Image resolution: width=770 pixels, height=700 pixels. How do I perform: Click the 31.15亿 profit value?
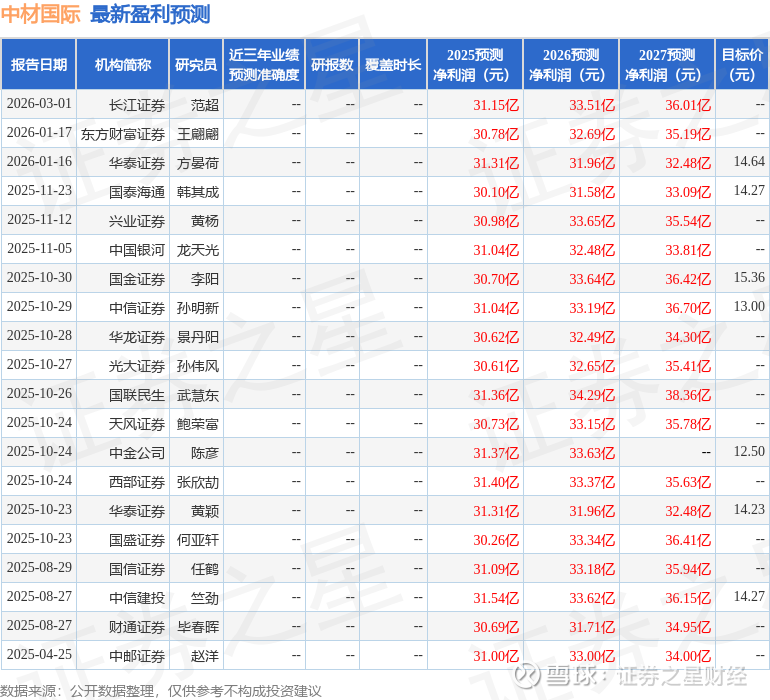pos(496,105)
